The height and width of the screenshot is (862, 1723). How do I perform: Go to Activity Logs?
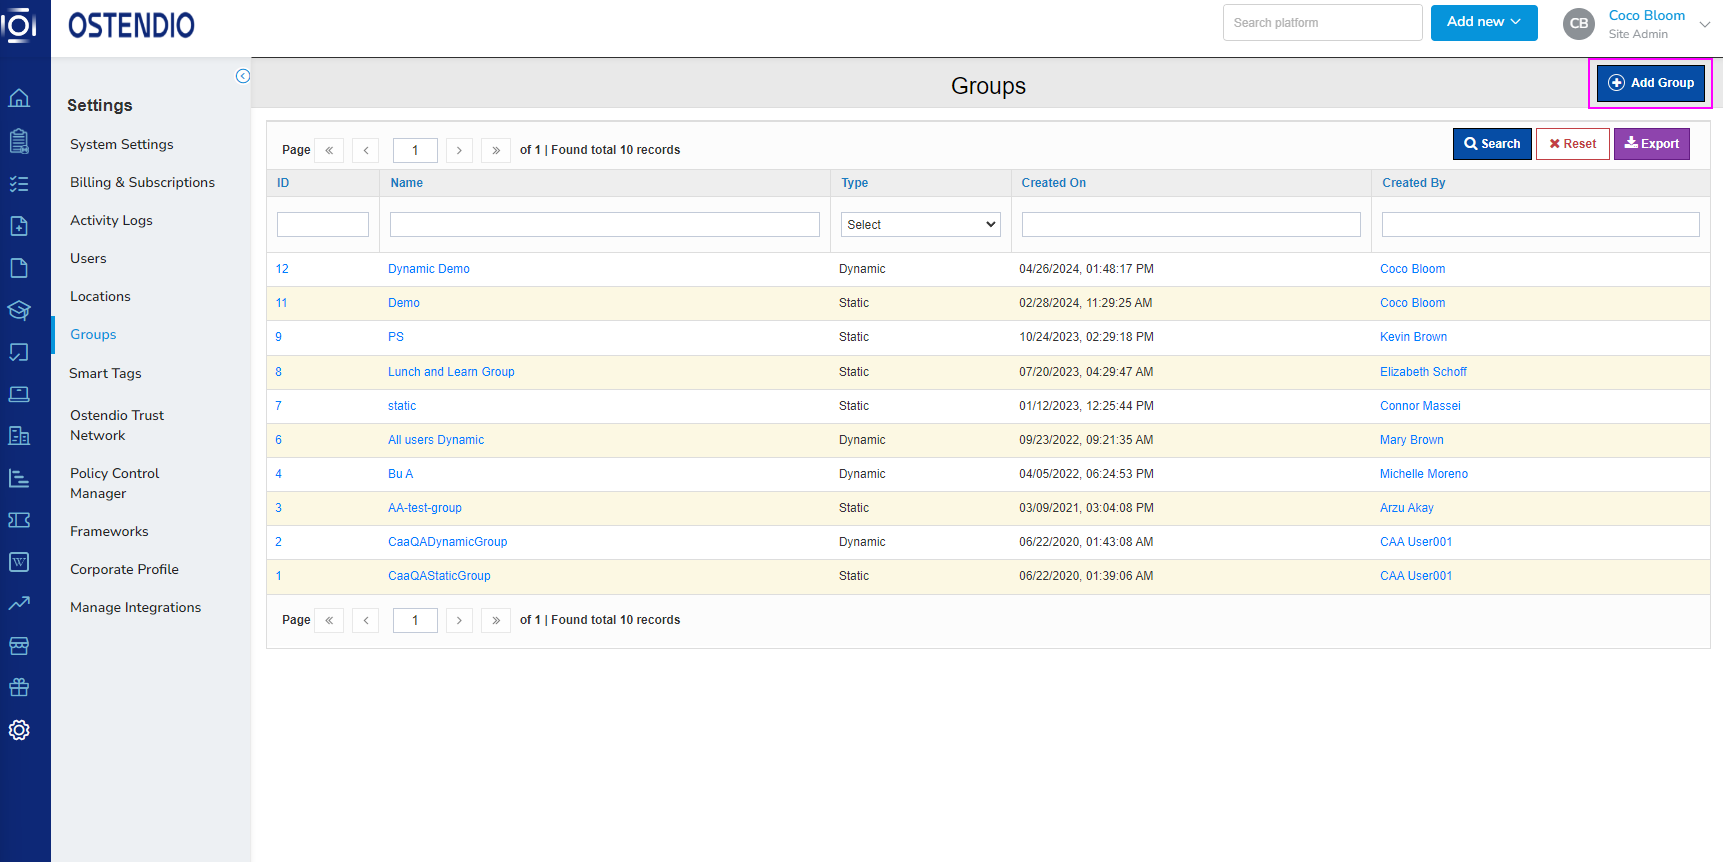coord(111,220)
